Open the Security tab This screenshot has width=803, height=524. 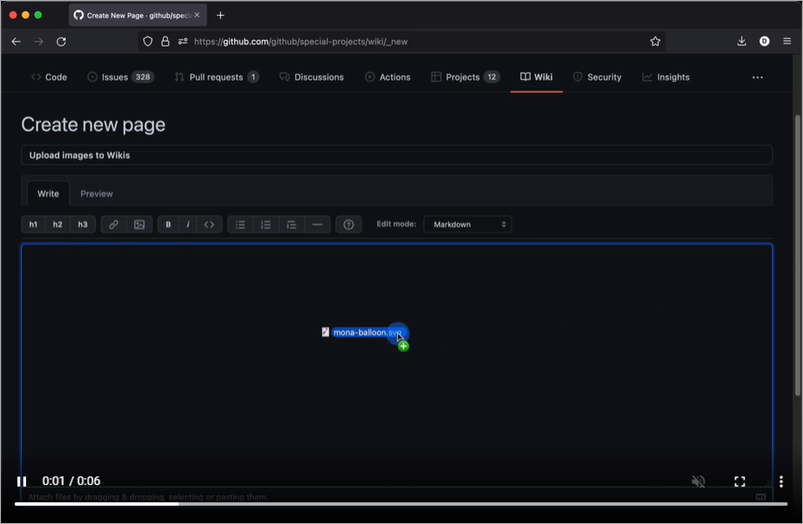597,77
